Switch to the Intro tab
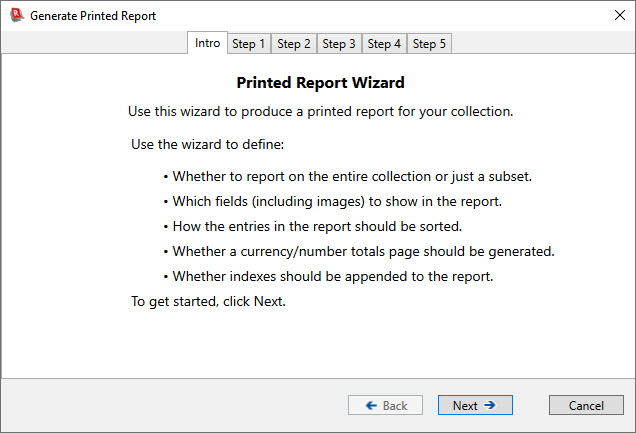Image resolution: width=636 pixels, height=433 pixels. (207, 43)
